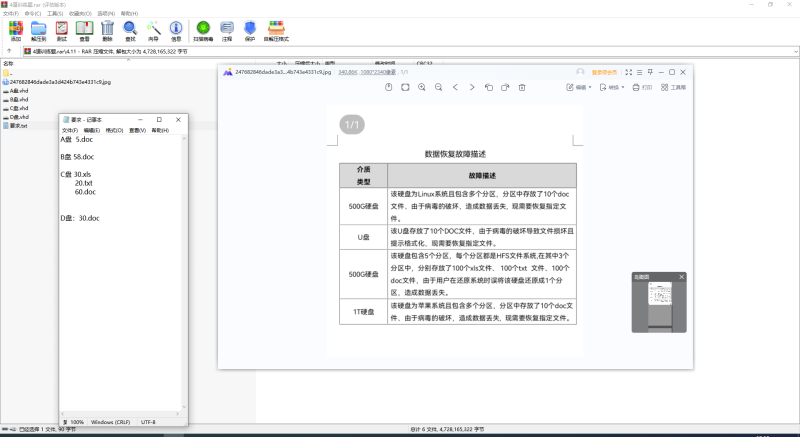Zoom in on the image in viewer

(422, 87)
